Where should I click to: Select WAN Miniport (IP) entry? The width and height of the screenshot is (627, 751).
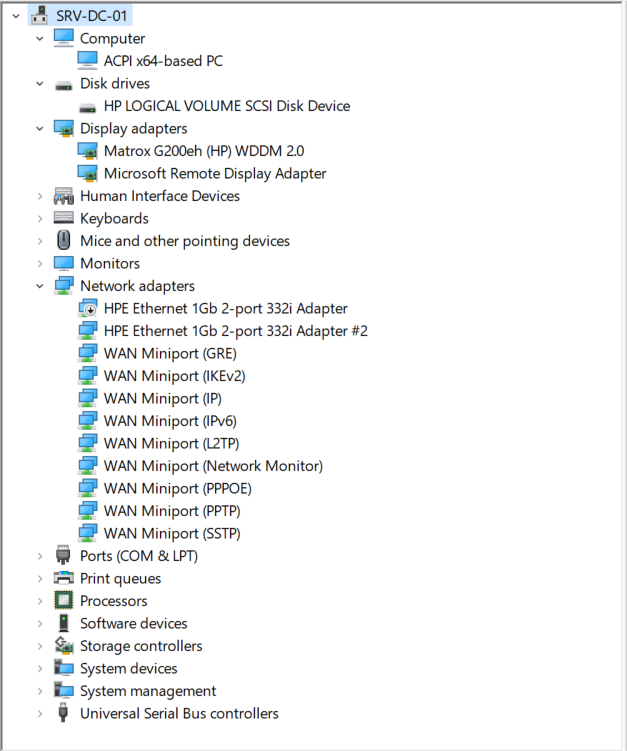pyautogui.click(x=163, y=398)
